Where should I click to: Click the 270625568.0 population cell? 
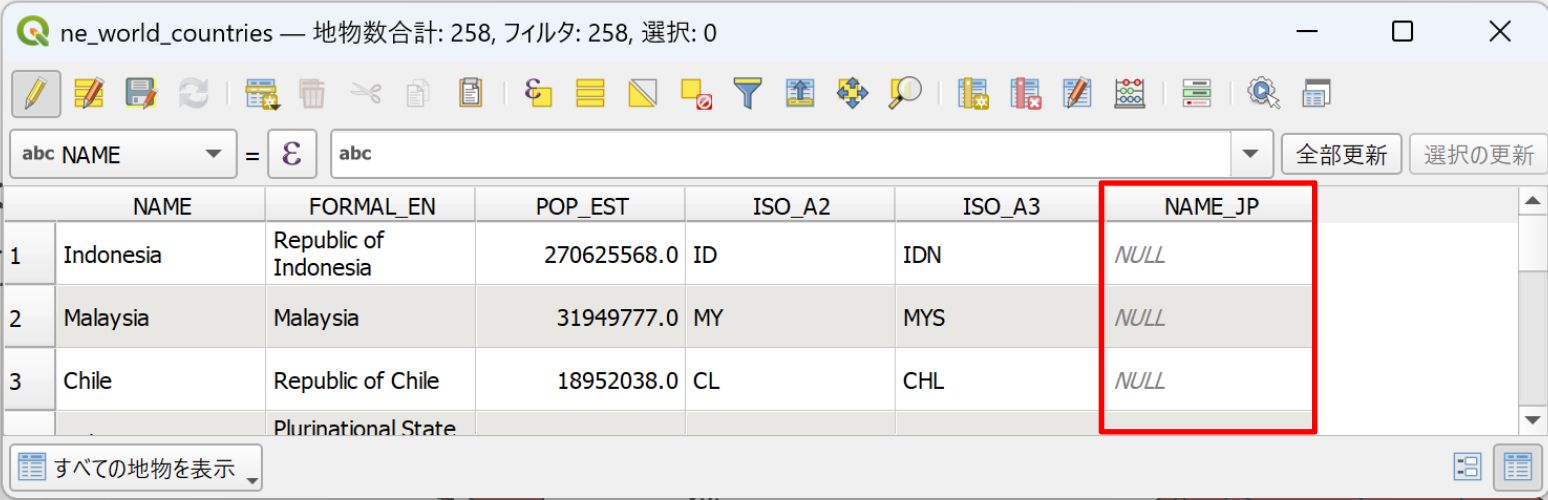point(581,255)
